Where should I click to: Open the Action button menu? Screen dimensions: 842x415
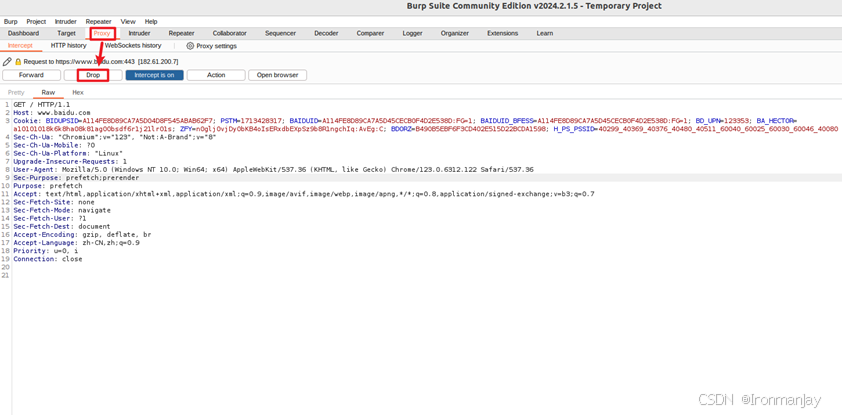pos(216,75)
